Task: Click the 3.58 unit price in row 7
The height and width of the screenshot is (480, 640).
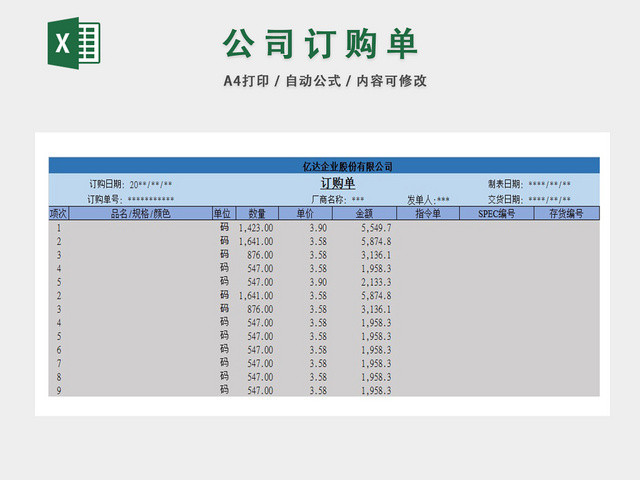Action: pos(318,363)
